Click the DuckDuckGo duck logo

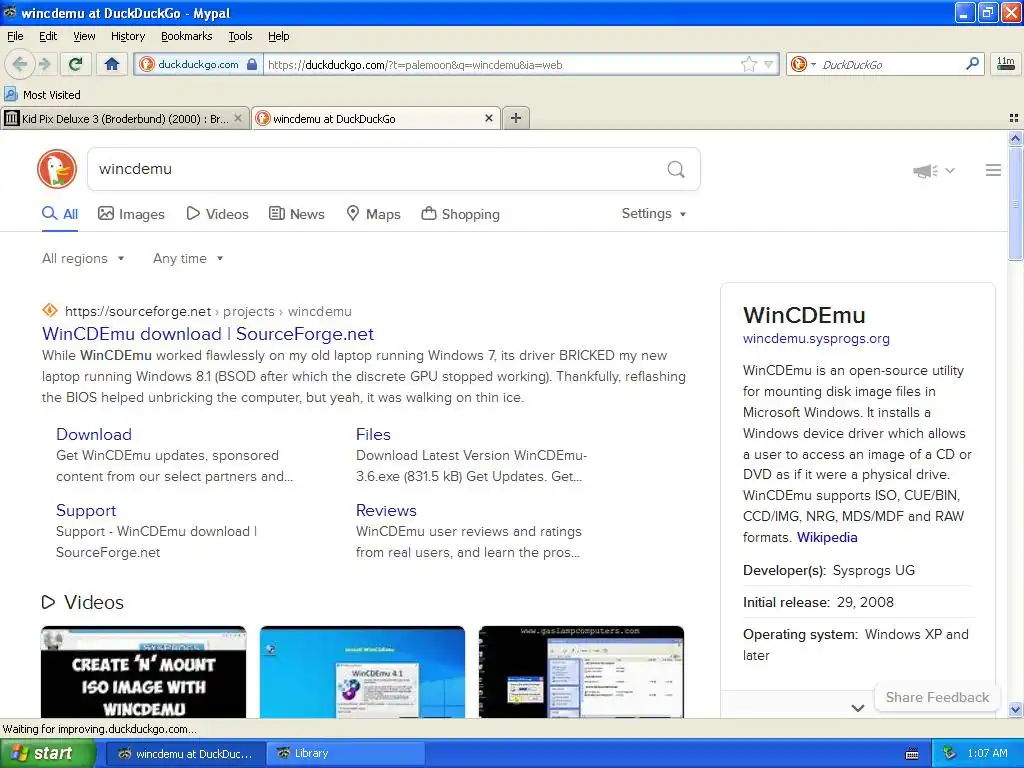[57, 169]
